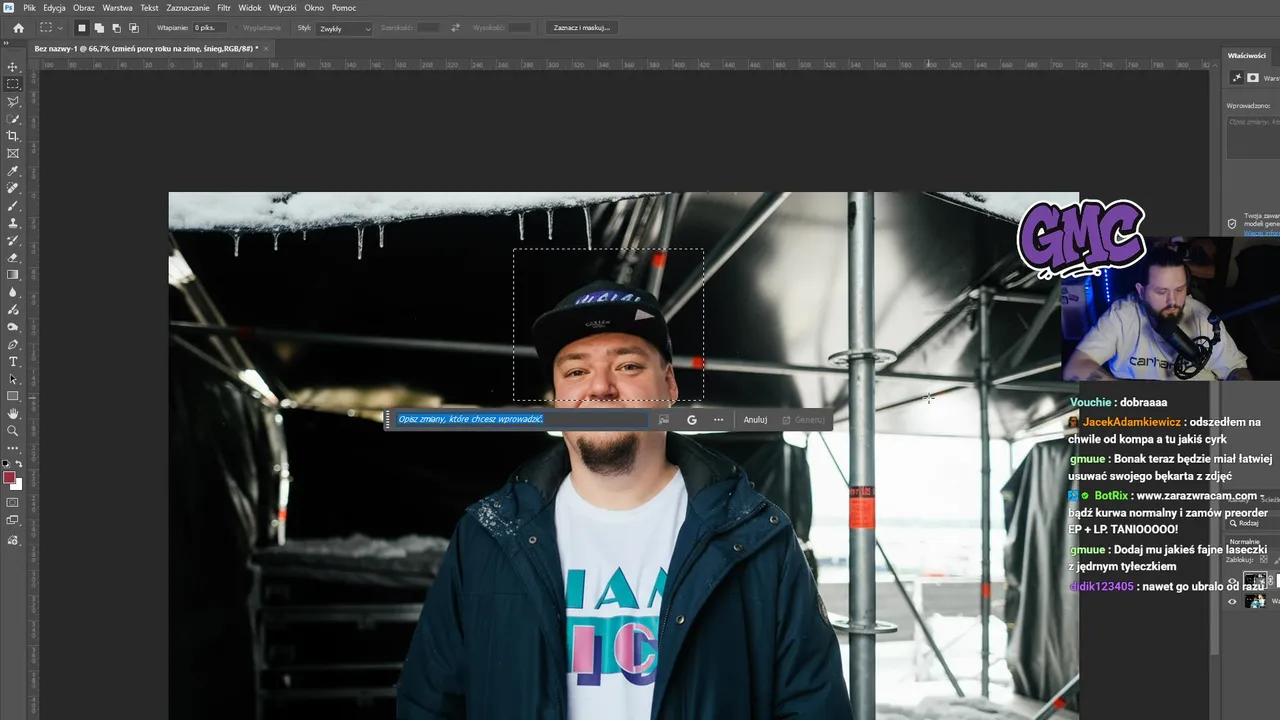This screenshot has height=720, width=1280.
Task: Select the Crop tool
Action: click(13, 136)
